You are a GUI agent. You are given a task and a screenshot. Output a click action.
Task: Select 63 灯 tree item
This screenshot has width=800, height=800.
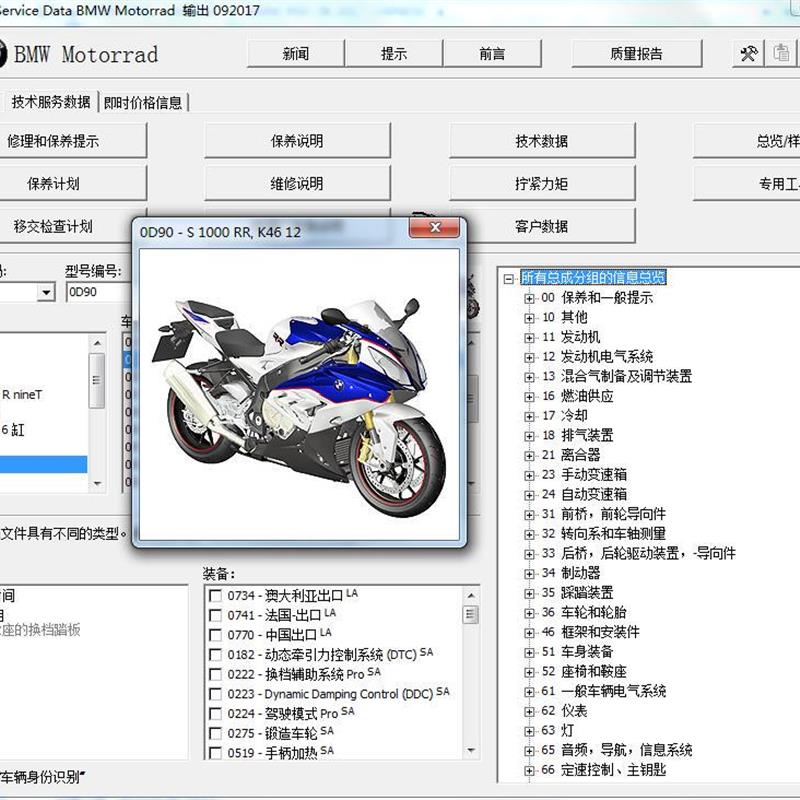point(558,731)
